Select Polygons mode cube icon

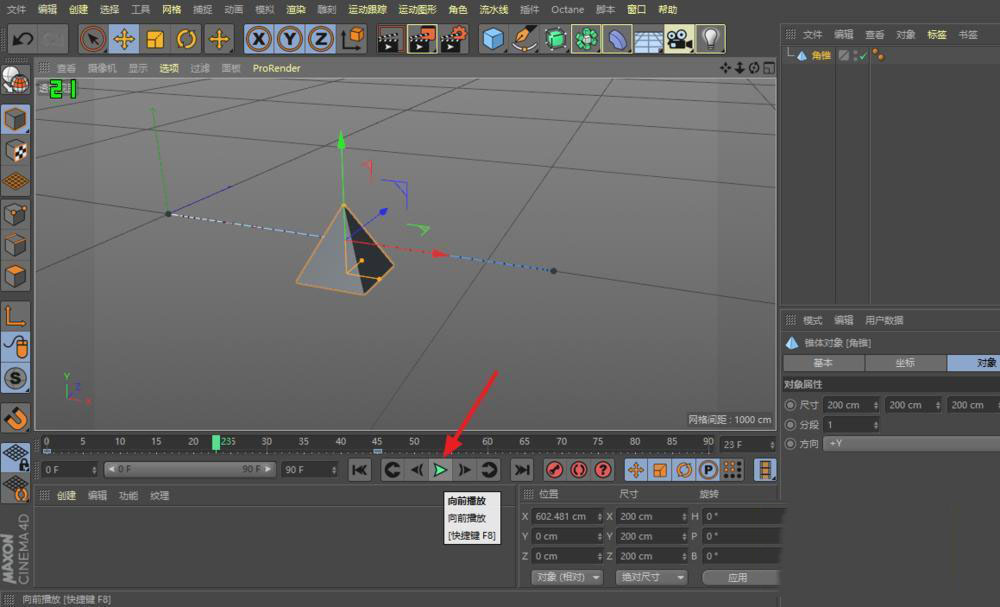pos(16,275)
